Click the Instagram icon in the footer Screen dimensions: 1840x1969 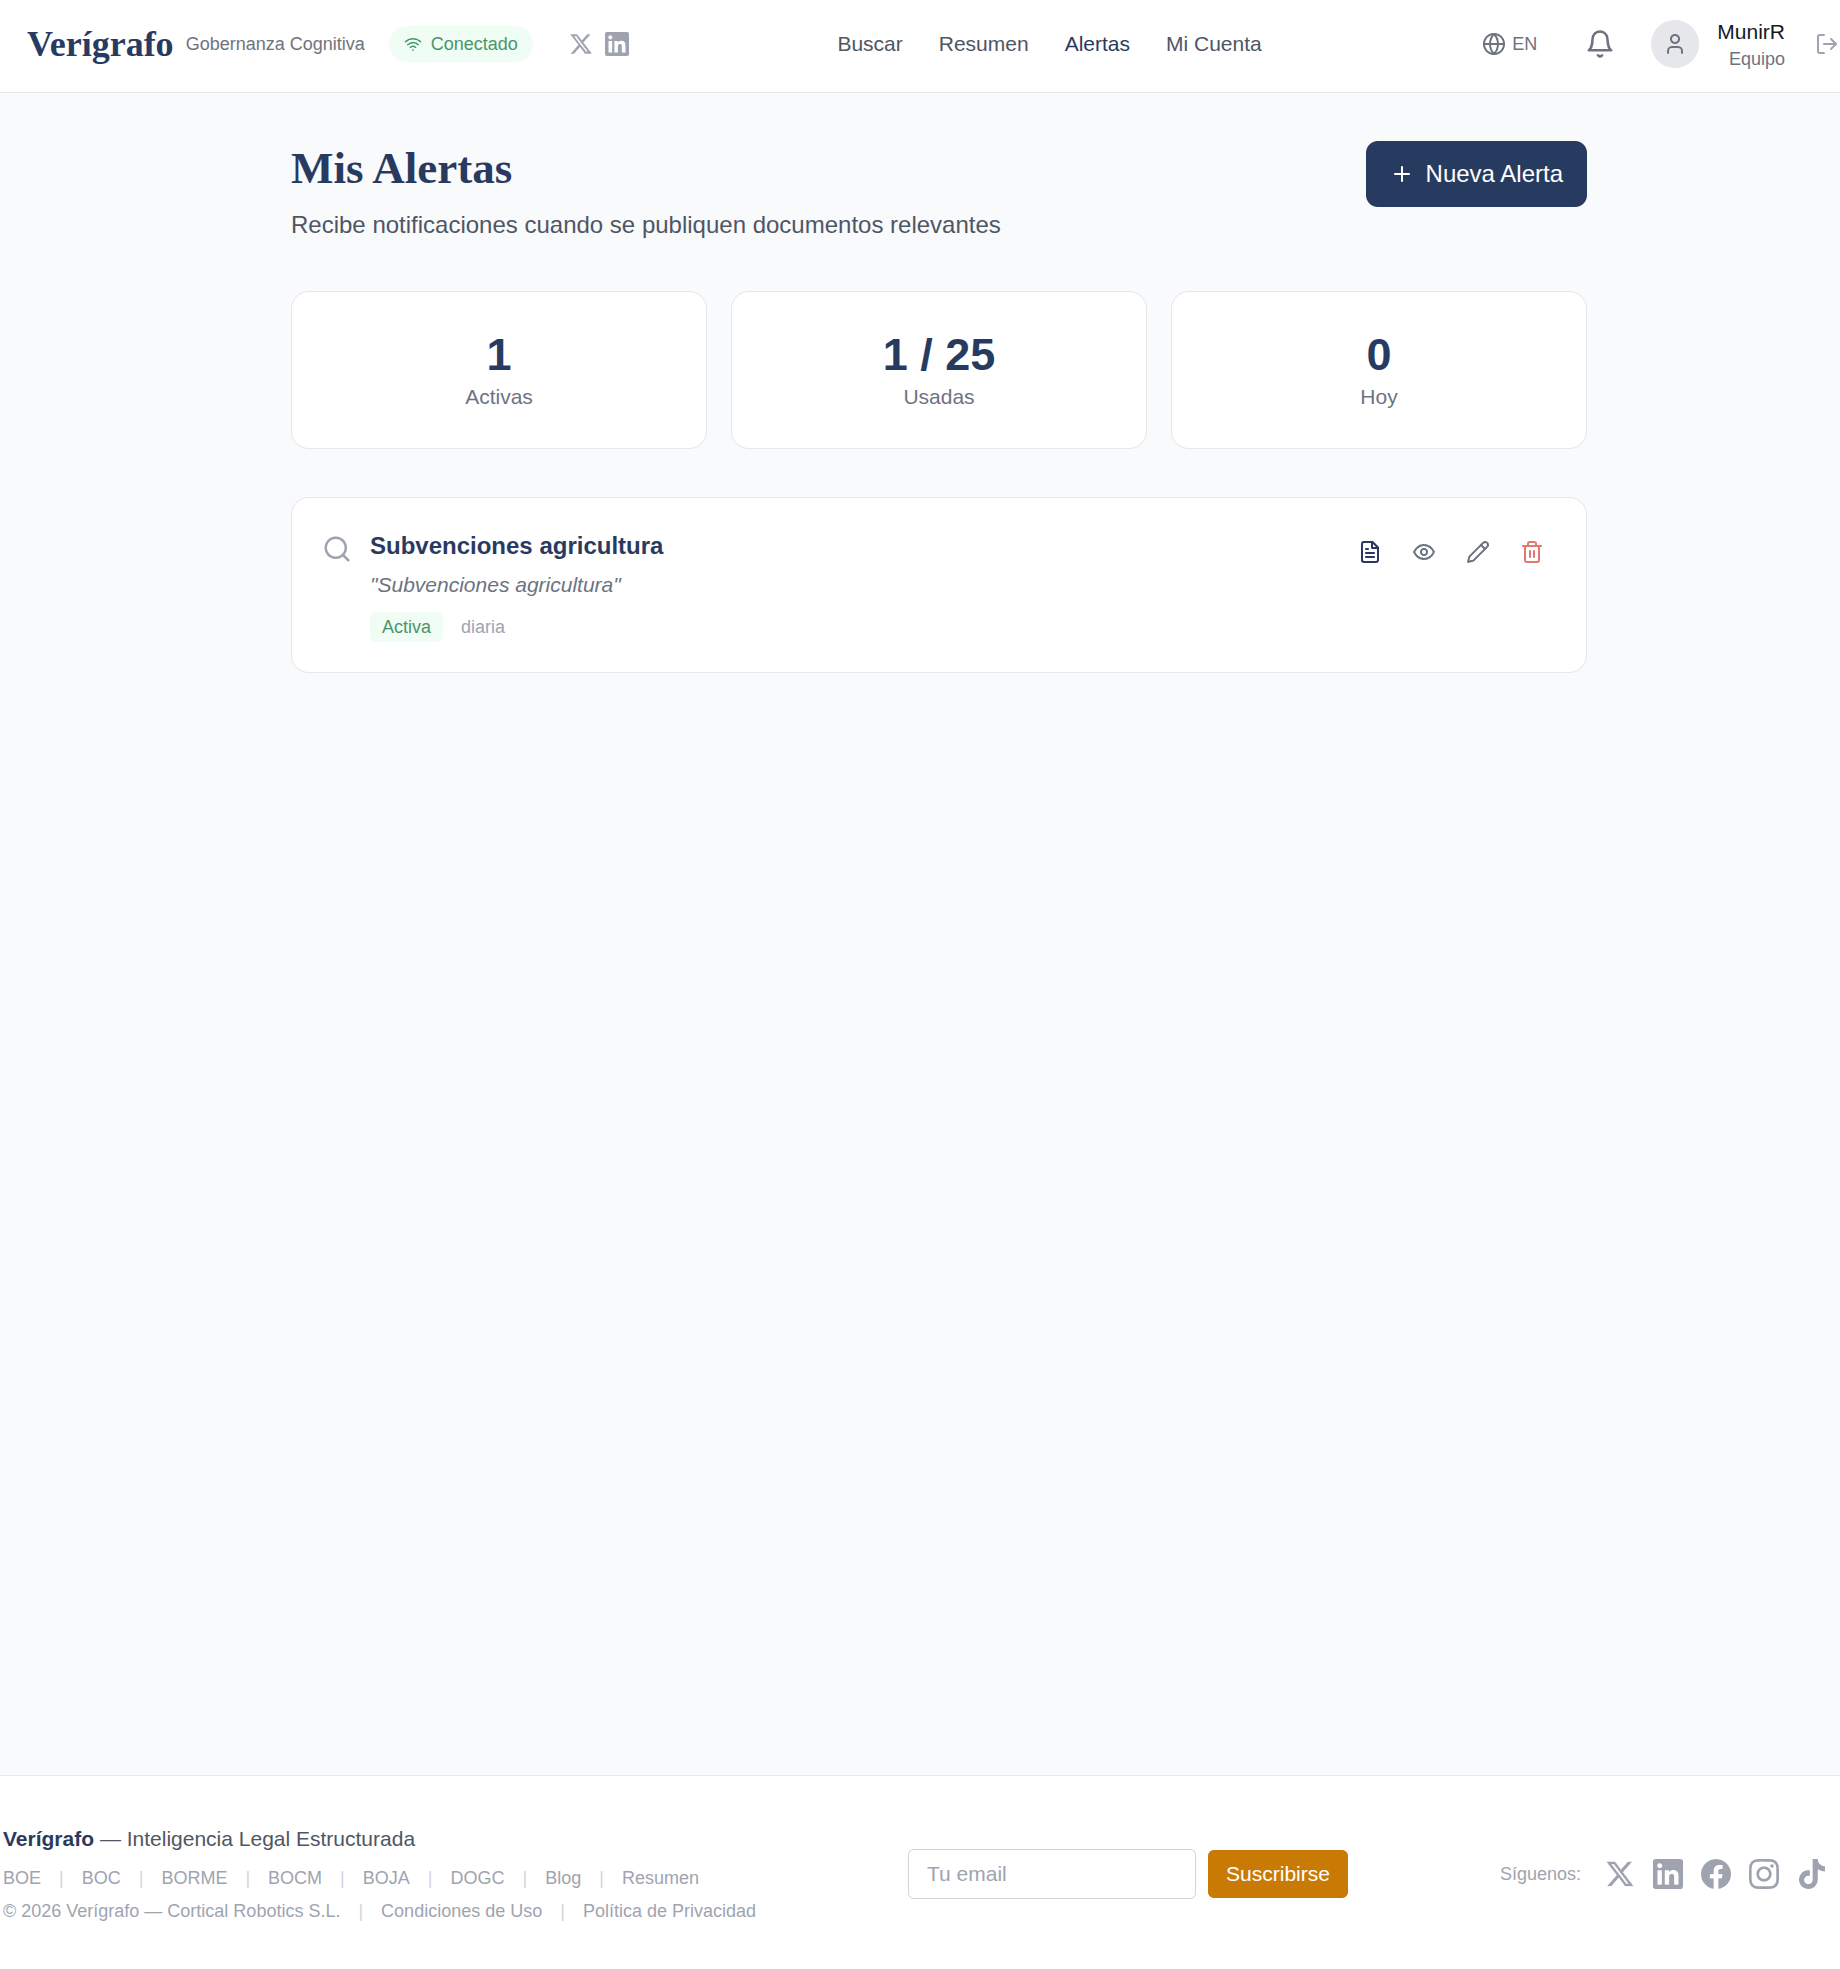(1764, 1874)
